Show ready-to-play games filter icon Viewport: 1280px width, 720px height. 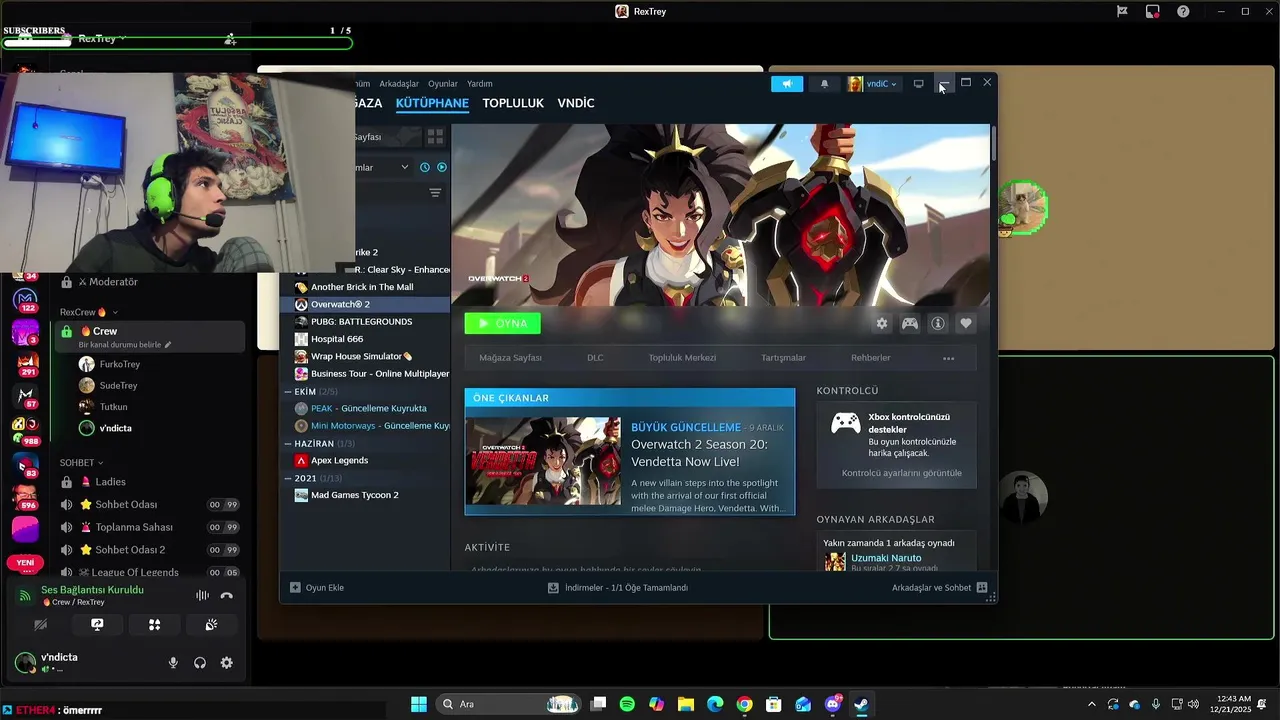(442, 167)
